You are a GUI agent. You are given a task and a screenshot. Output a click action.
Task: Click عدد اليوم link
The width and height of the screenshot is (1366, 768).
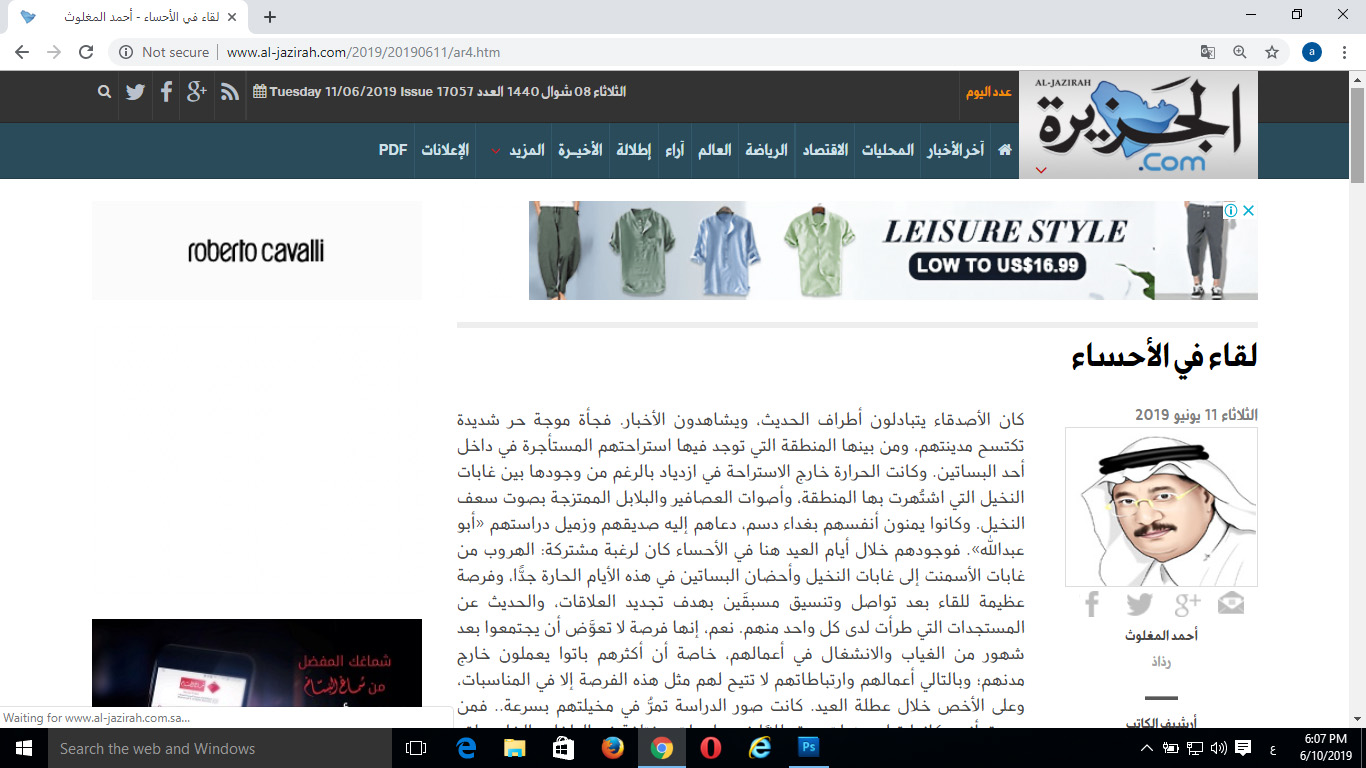pyautogui.click(x=989, y=92)
